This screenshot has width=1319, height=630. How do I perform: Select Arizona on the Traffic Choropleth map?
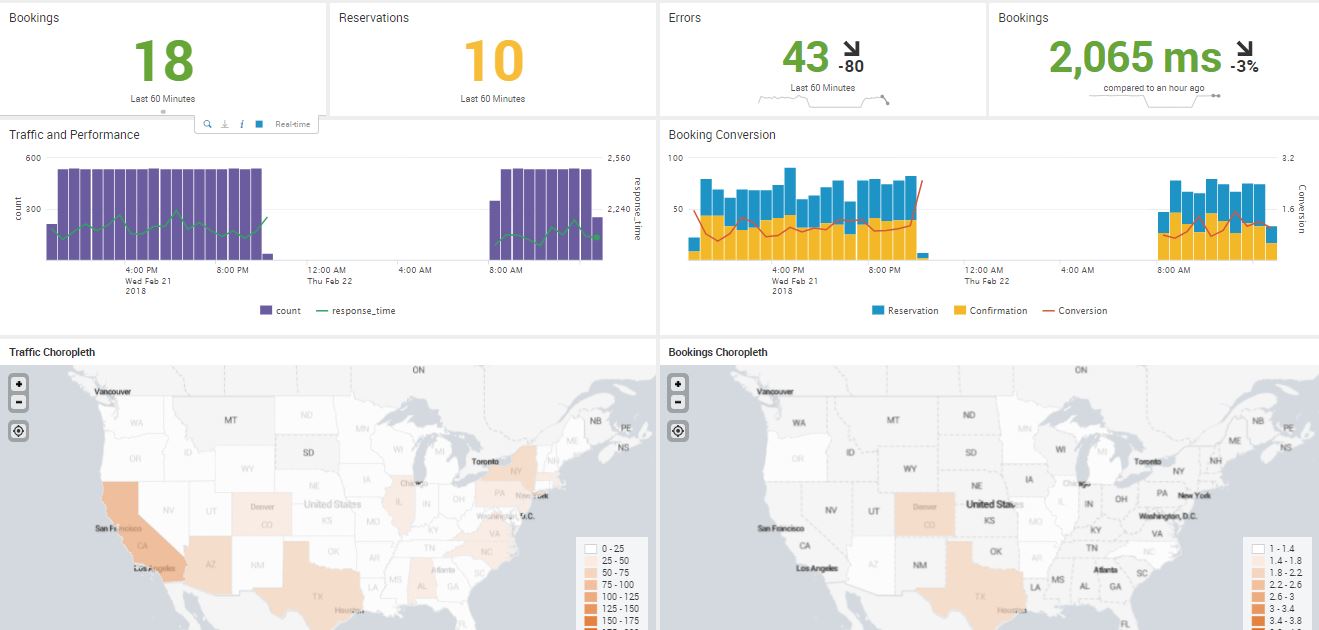click(x=210, y=565)
